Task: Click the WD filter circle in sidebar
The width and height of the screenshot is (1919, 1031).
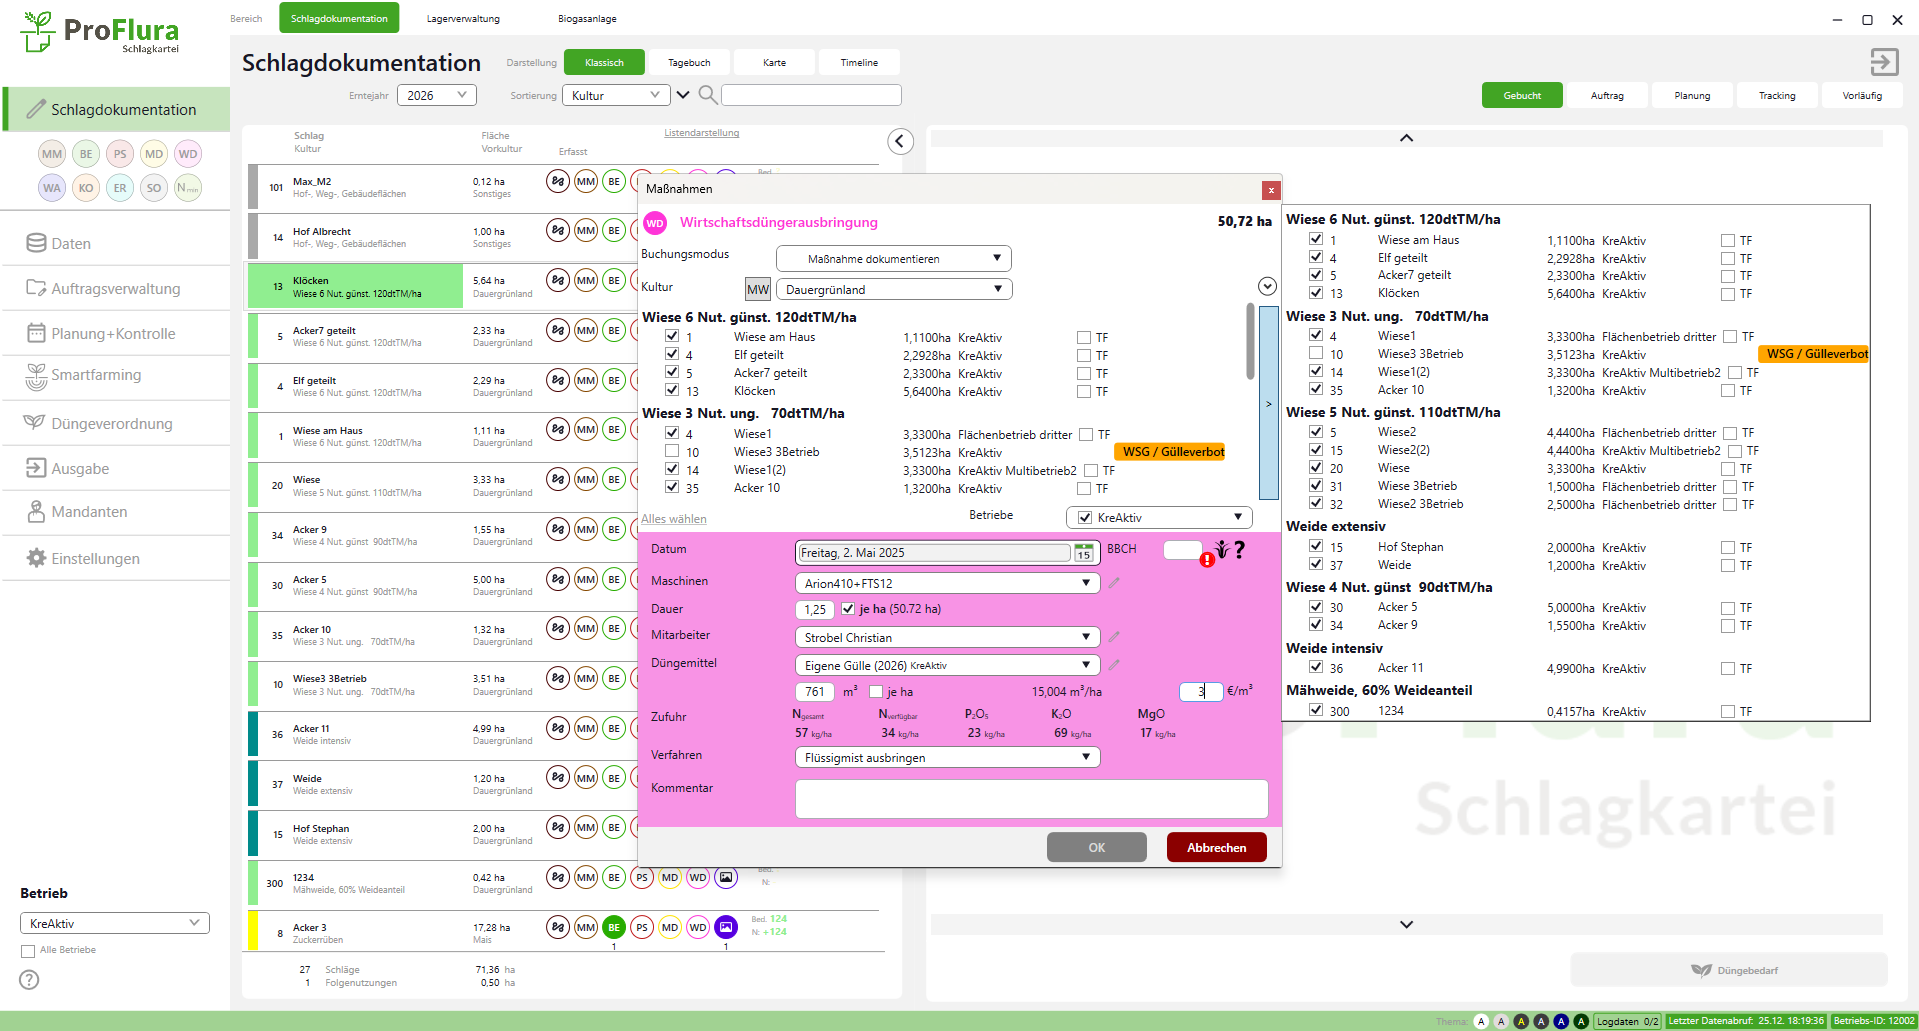Action: pos(188,154)
